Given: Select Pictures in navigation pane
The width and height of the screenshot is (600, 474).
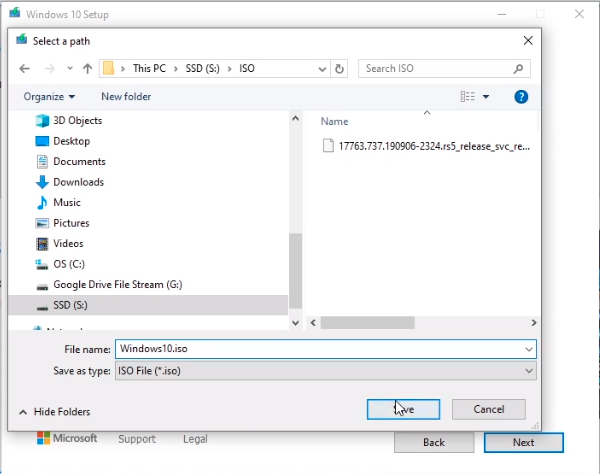Looking at the screenshot, I should 71,223.
